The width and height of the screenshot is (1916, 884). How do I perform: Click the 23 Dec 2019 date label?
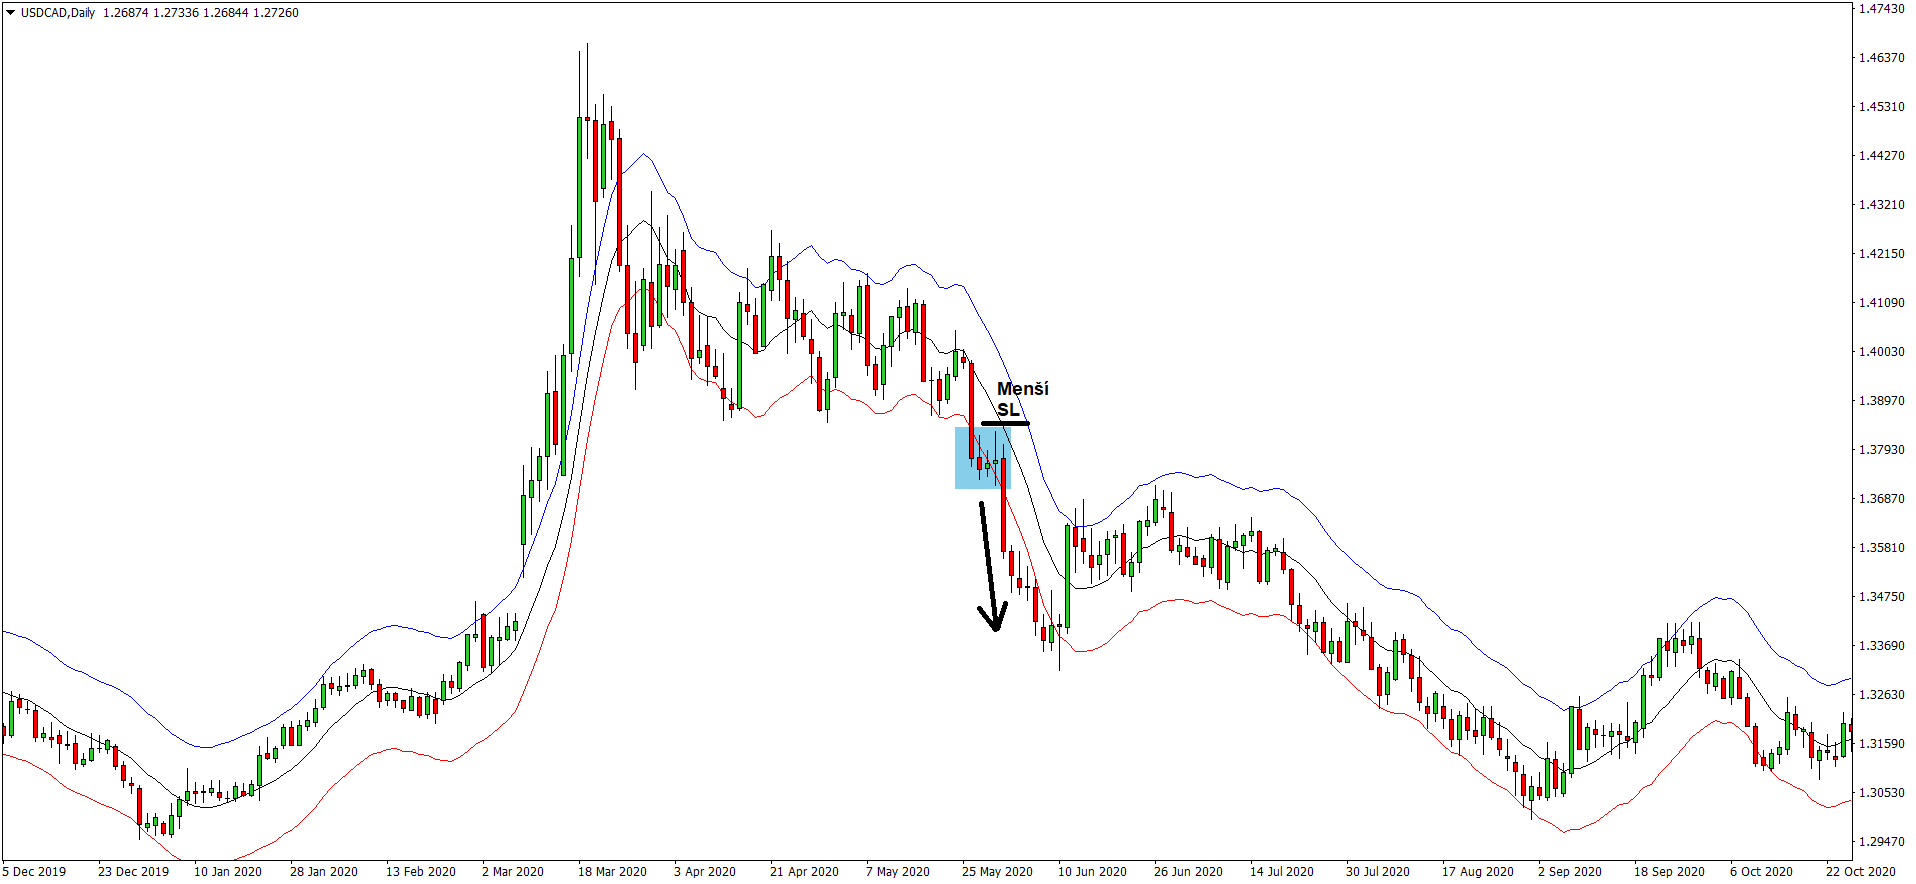pyautogui.click(x=133, y=872)
